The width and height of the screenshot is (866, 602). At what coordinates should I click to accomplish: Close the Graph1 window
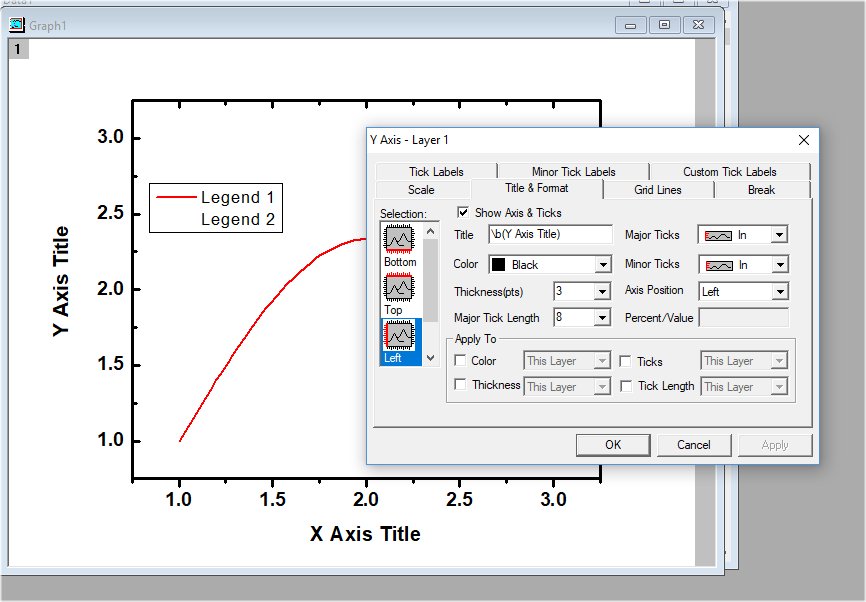(699, 25)
